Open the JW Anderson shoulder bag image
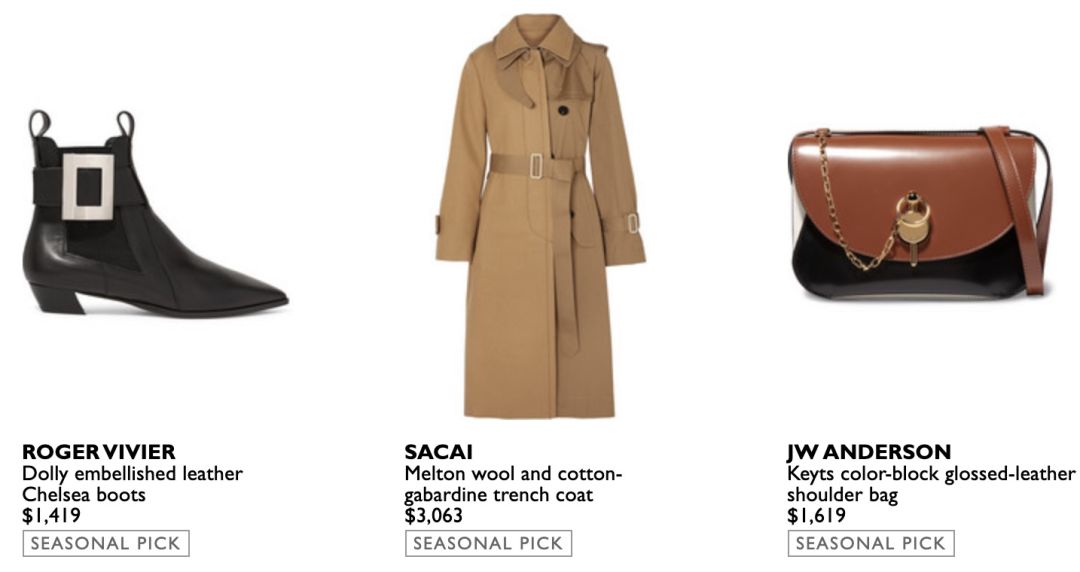1080x572 pixels. [920, 213]
